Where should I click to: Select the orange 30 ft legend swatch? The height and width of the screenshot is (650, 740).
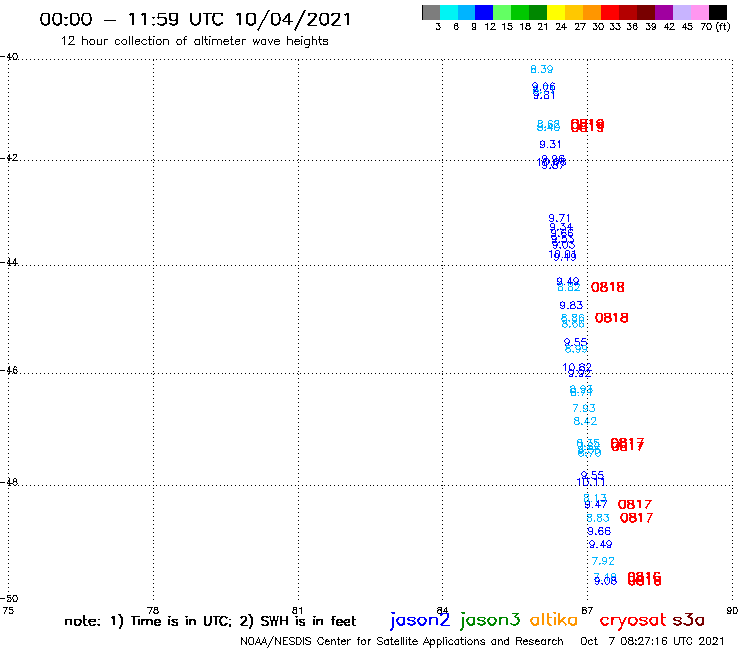coord(592,12)
